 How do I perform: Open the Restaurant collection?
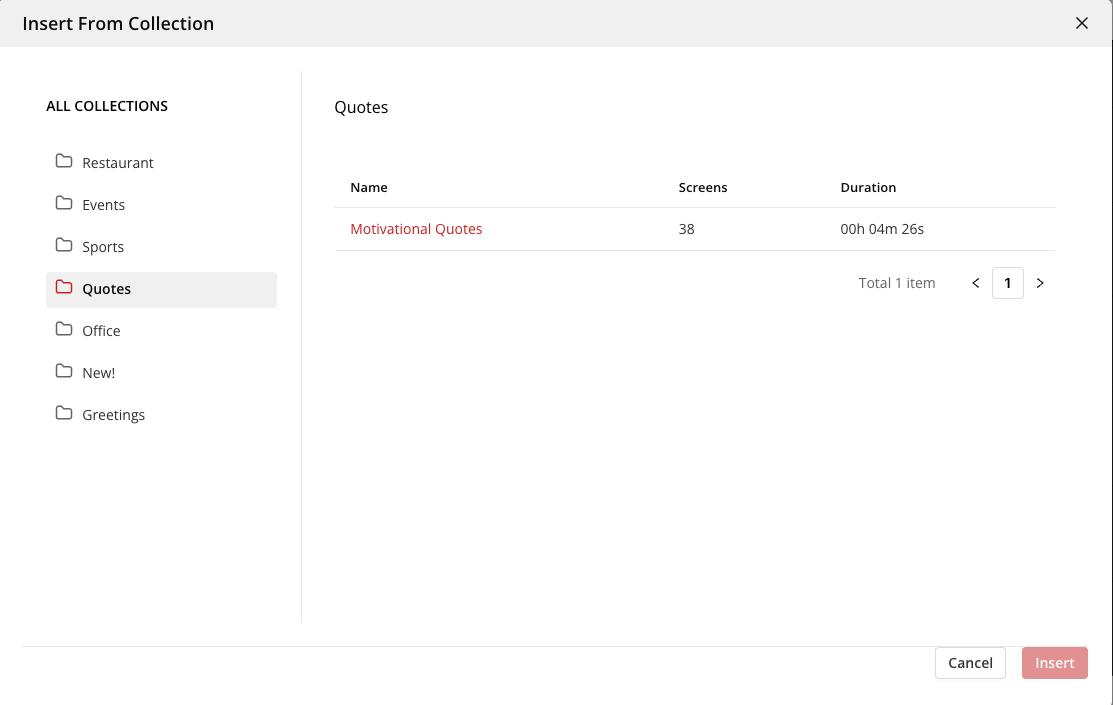(118, 163)
